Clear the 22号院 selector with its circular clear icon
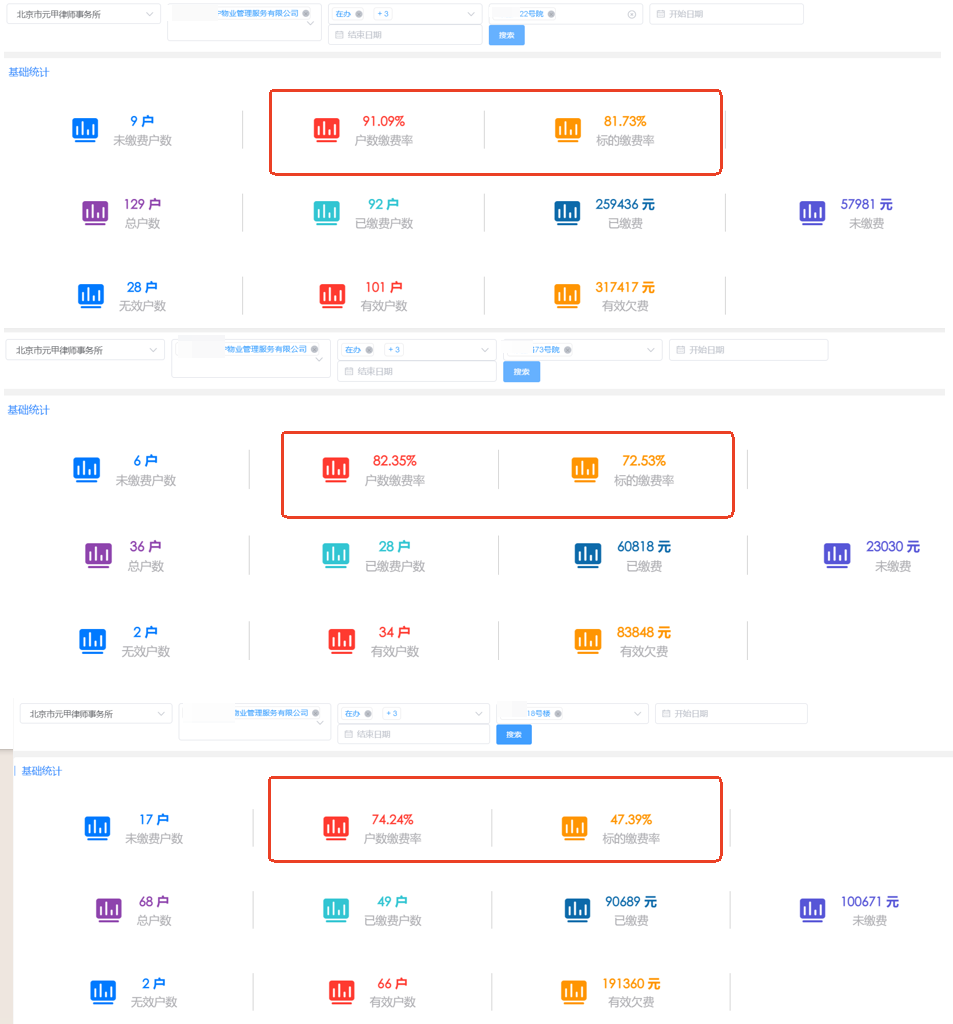Image resolution: width=953 pixels, height=1024 pixels. [x=631, y=14]
